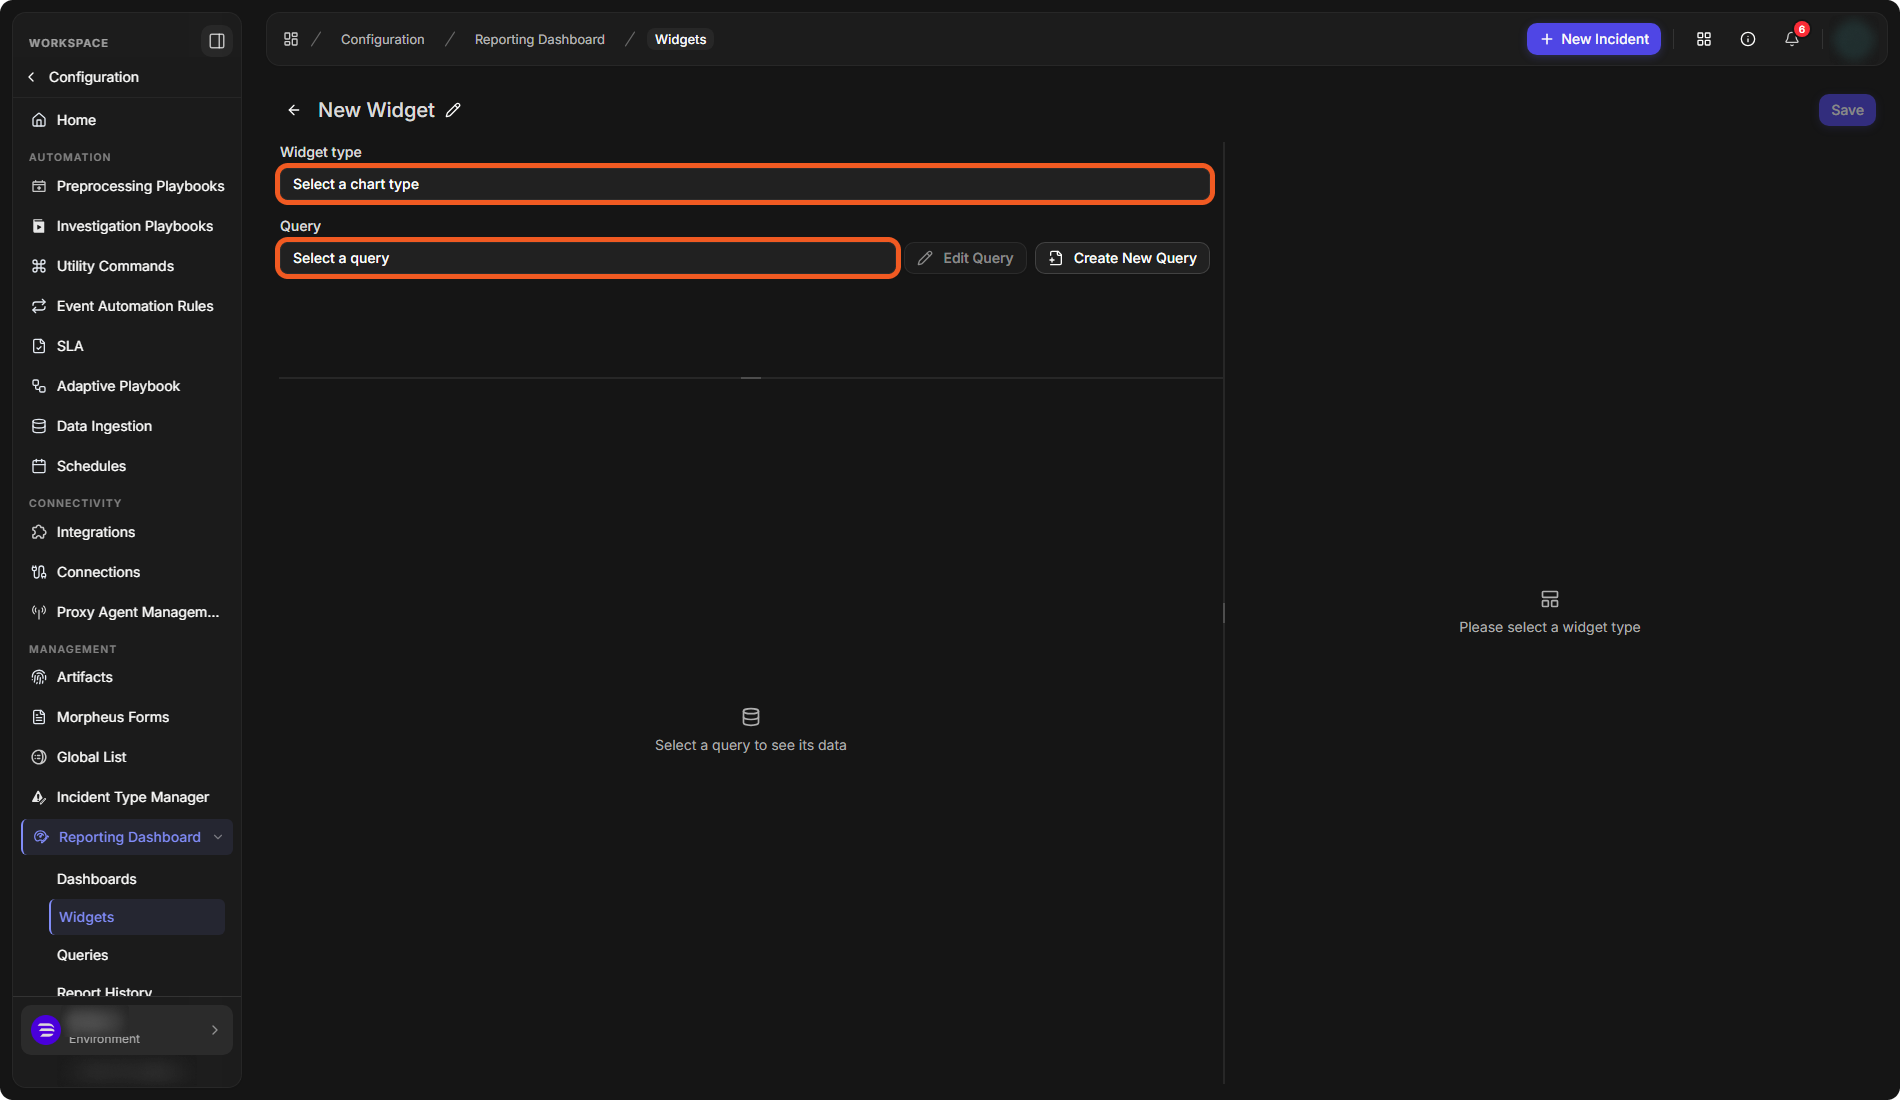Expand the environment switcher chevron
The height and width of the screenshot is (1100, 1900).
pos(214,1030)
